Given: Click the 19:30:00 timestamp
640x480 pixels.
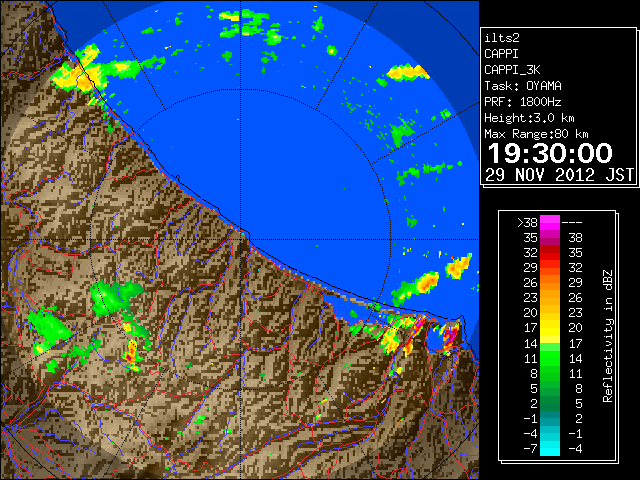Looking at the screenshot, I should [x=550, y=153].
